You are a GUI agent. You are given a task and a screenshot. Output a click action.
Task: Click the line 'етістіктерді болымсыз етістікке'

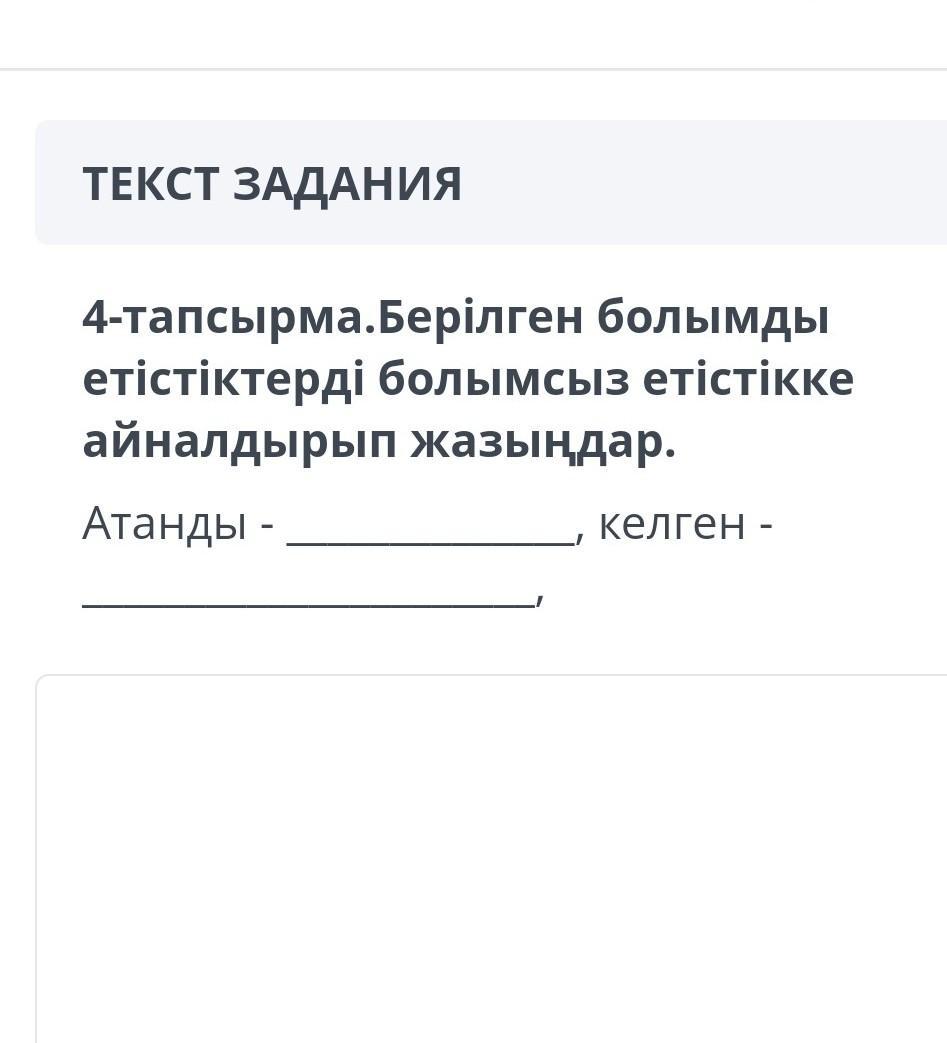click(468, 380)
